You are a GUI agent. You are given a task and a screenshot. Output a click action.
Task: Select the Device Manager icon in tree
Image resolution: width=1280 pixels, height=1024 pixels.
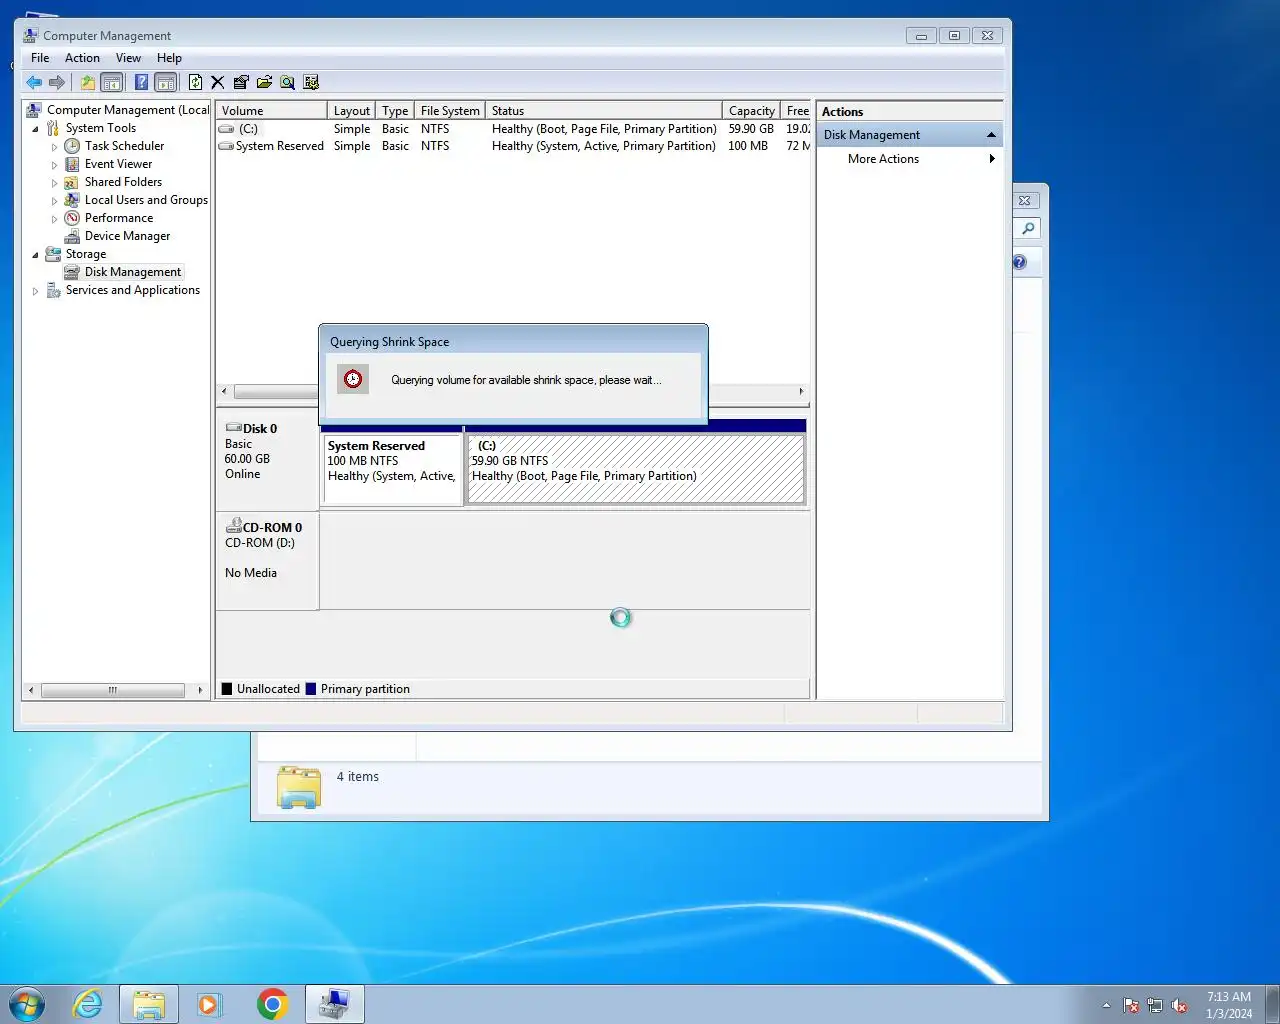(x=72, y=236)
